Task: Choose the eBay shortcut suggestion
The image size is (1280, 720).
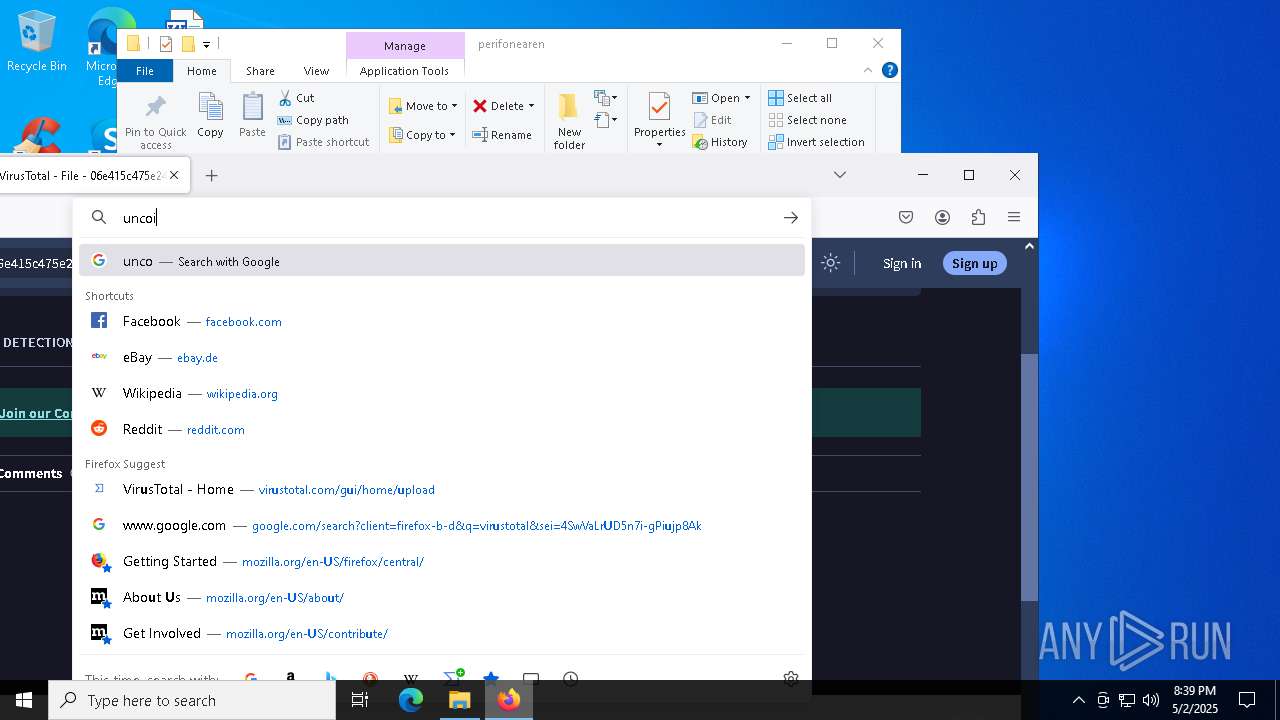Action: pos(442,357)
